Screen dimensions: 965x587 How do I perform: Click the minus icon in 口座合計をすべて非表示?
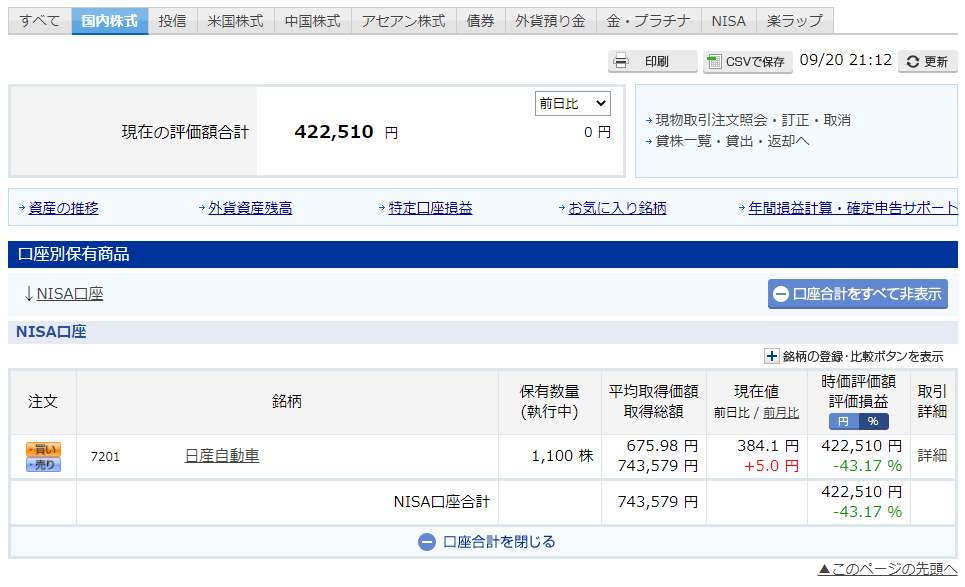(780, 294)
